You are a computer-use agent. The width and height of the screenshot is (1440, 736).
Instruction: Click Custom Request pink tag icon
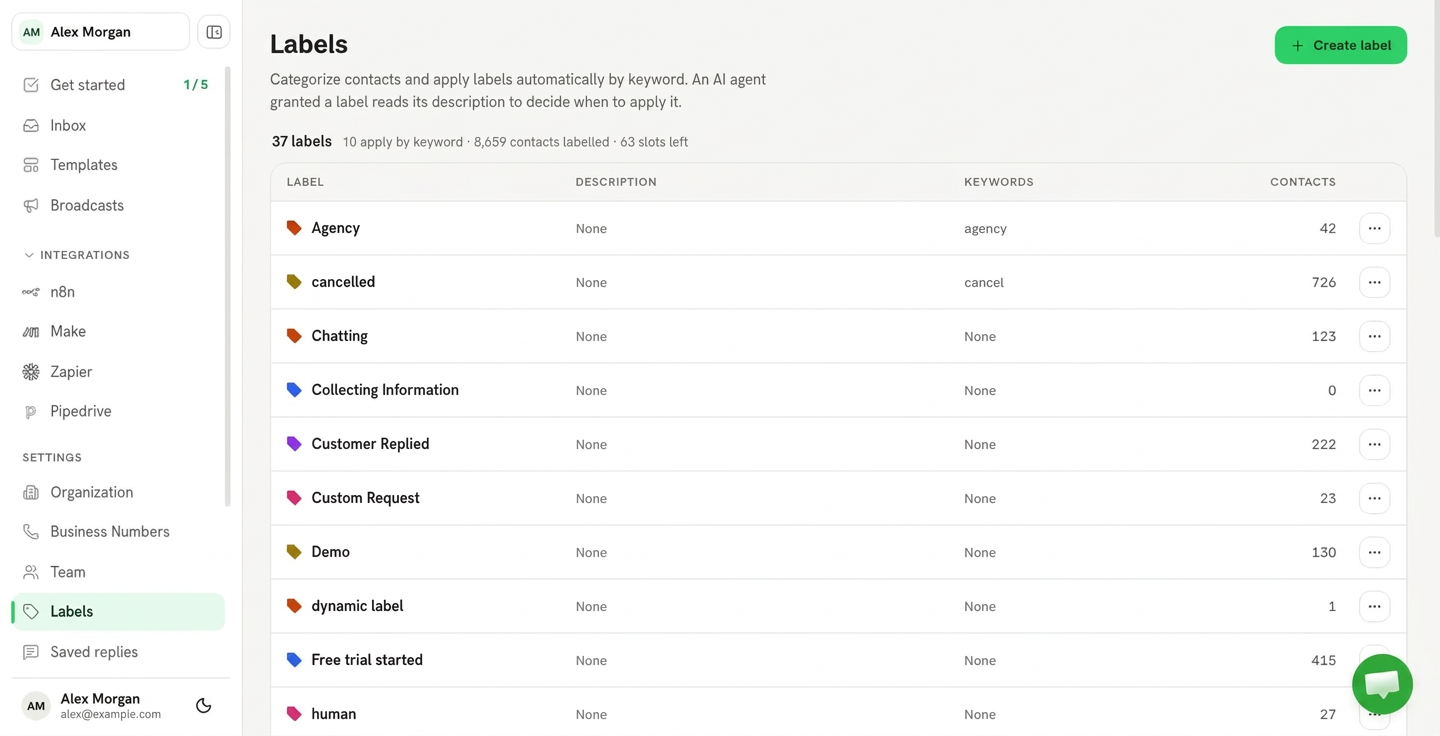point(294,498)
